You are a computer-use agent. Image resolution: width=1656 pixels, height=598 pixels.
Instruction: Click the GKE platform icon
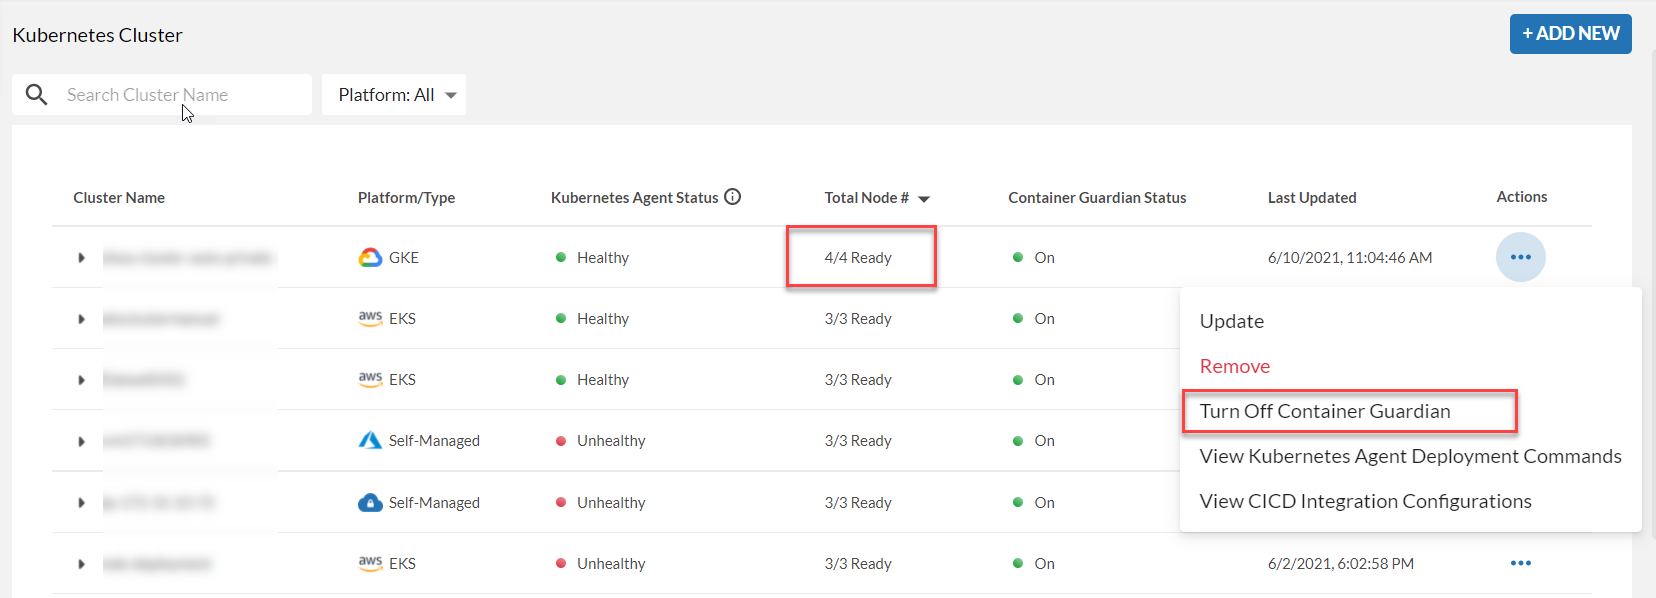(x=370, y=258)
